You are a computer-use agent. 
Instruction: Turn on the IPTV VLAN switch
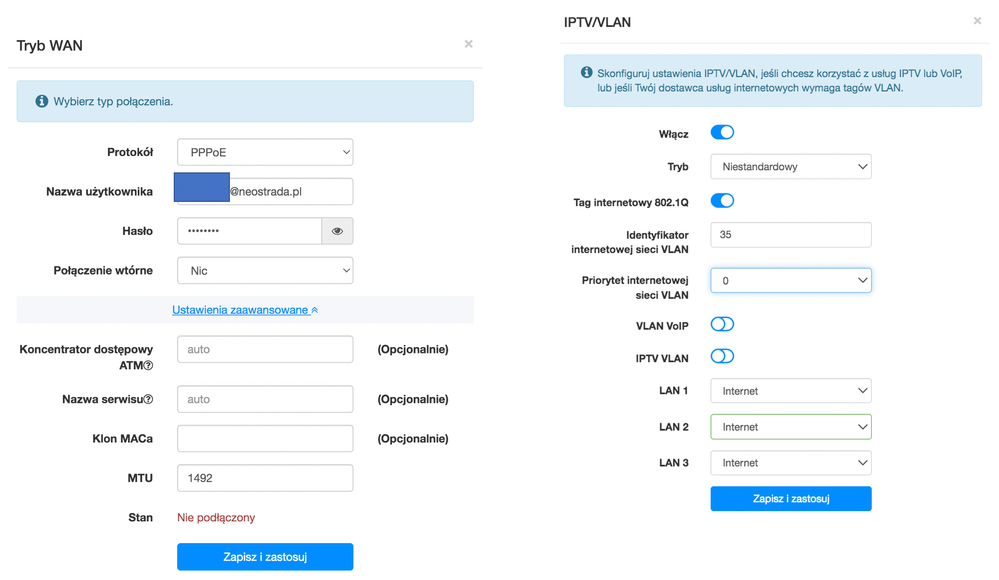click(x=722, y=357)
